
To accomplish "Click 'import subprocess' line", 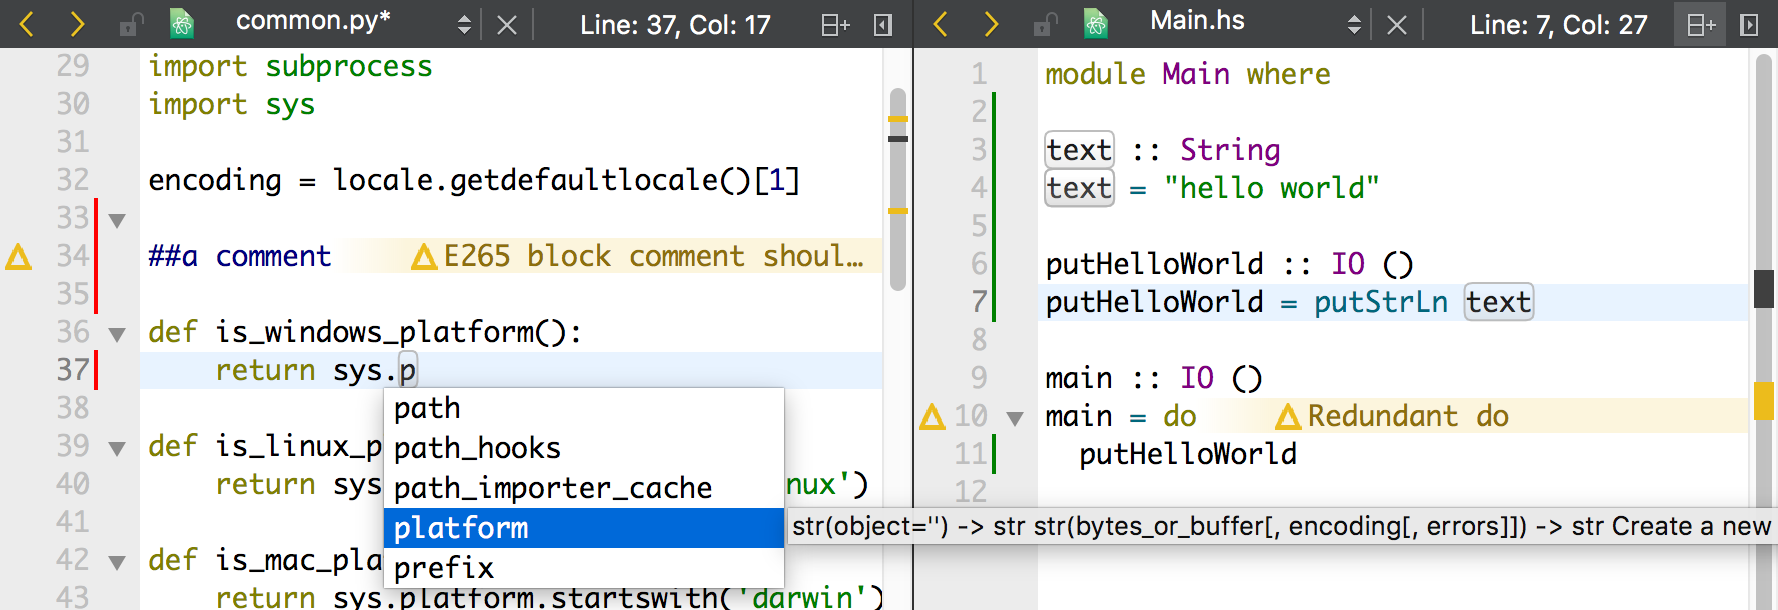I will click(x=290, y=66).
